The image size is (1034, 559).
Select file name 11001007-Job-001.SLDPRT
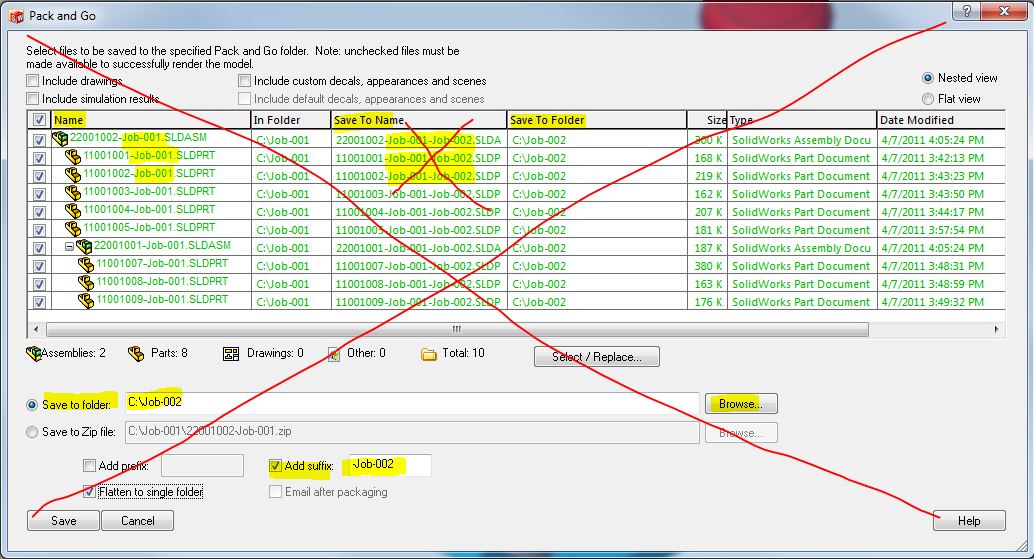(x=162, y=263)
